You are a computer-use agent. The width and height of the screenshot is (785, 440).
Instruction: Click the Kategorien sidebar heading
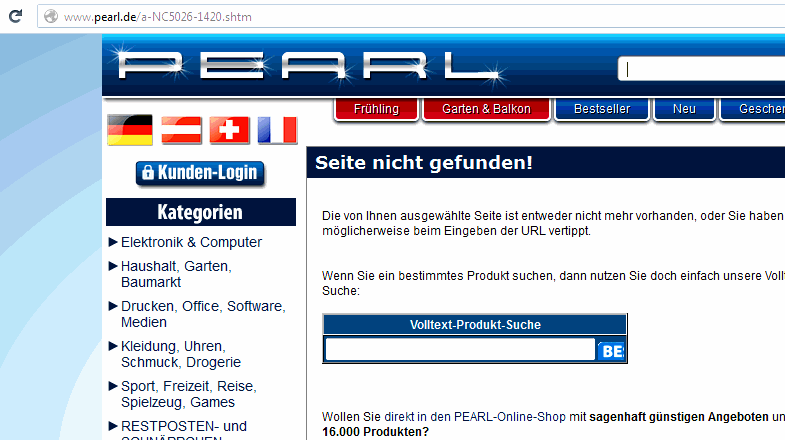(x=200, y=212)
